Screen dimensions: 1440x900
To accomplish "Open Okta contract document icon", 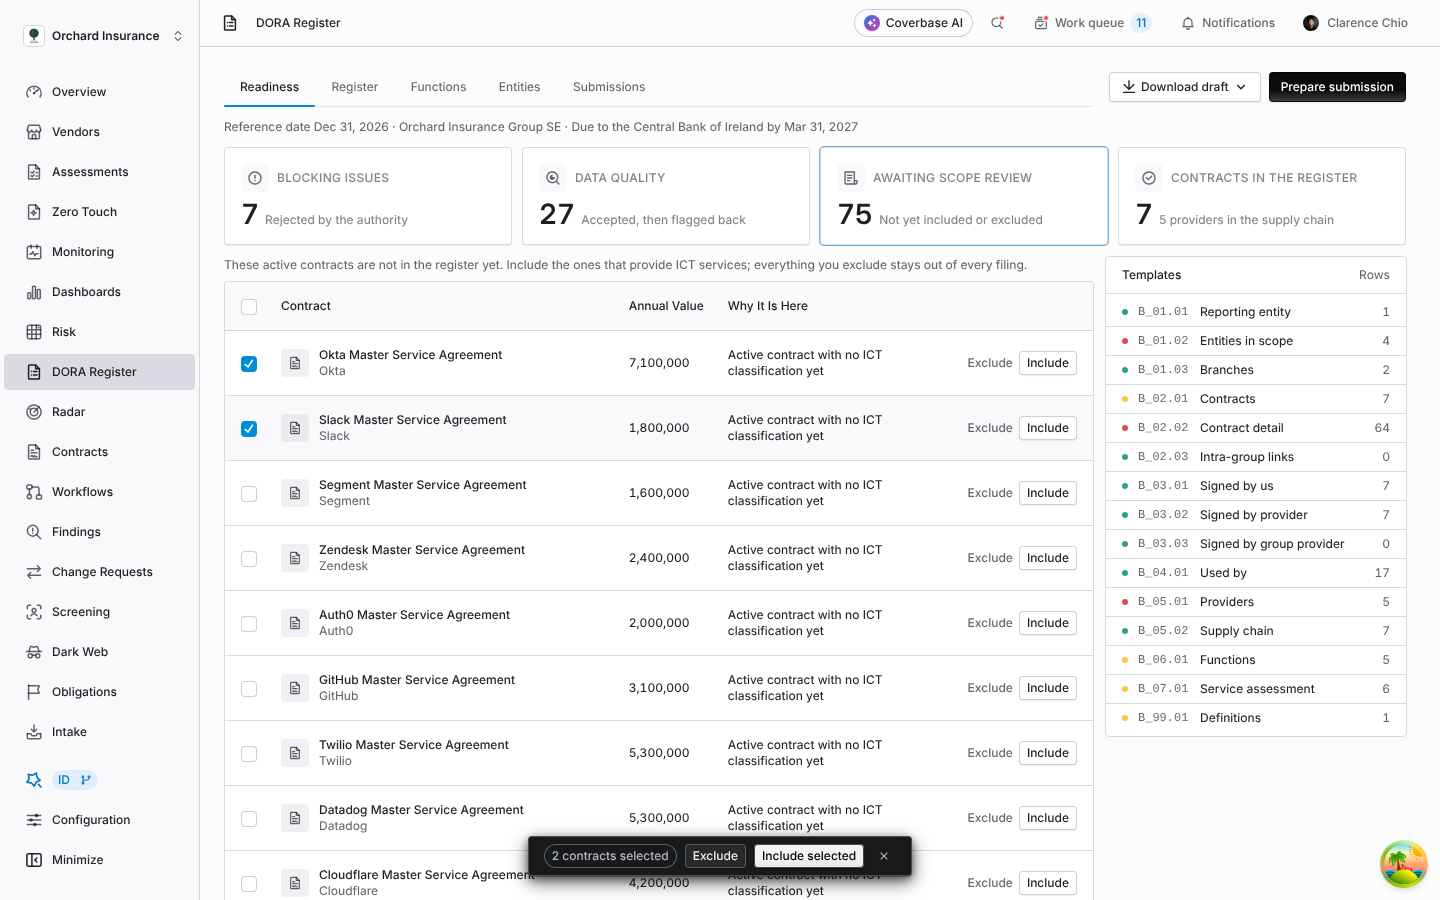I will point(295,363).
